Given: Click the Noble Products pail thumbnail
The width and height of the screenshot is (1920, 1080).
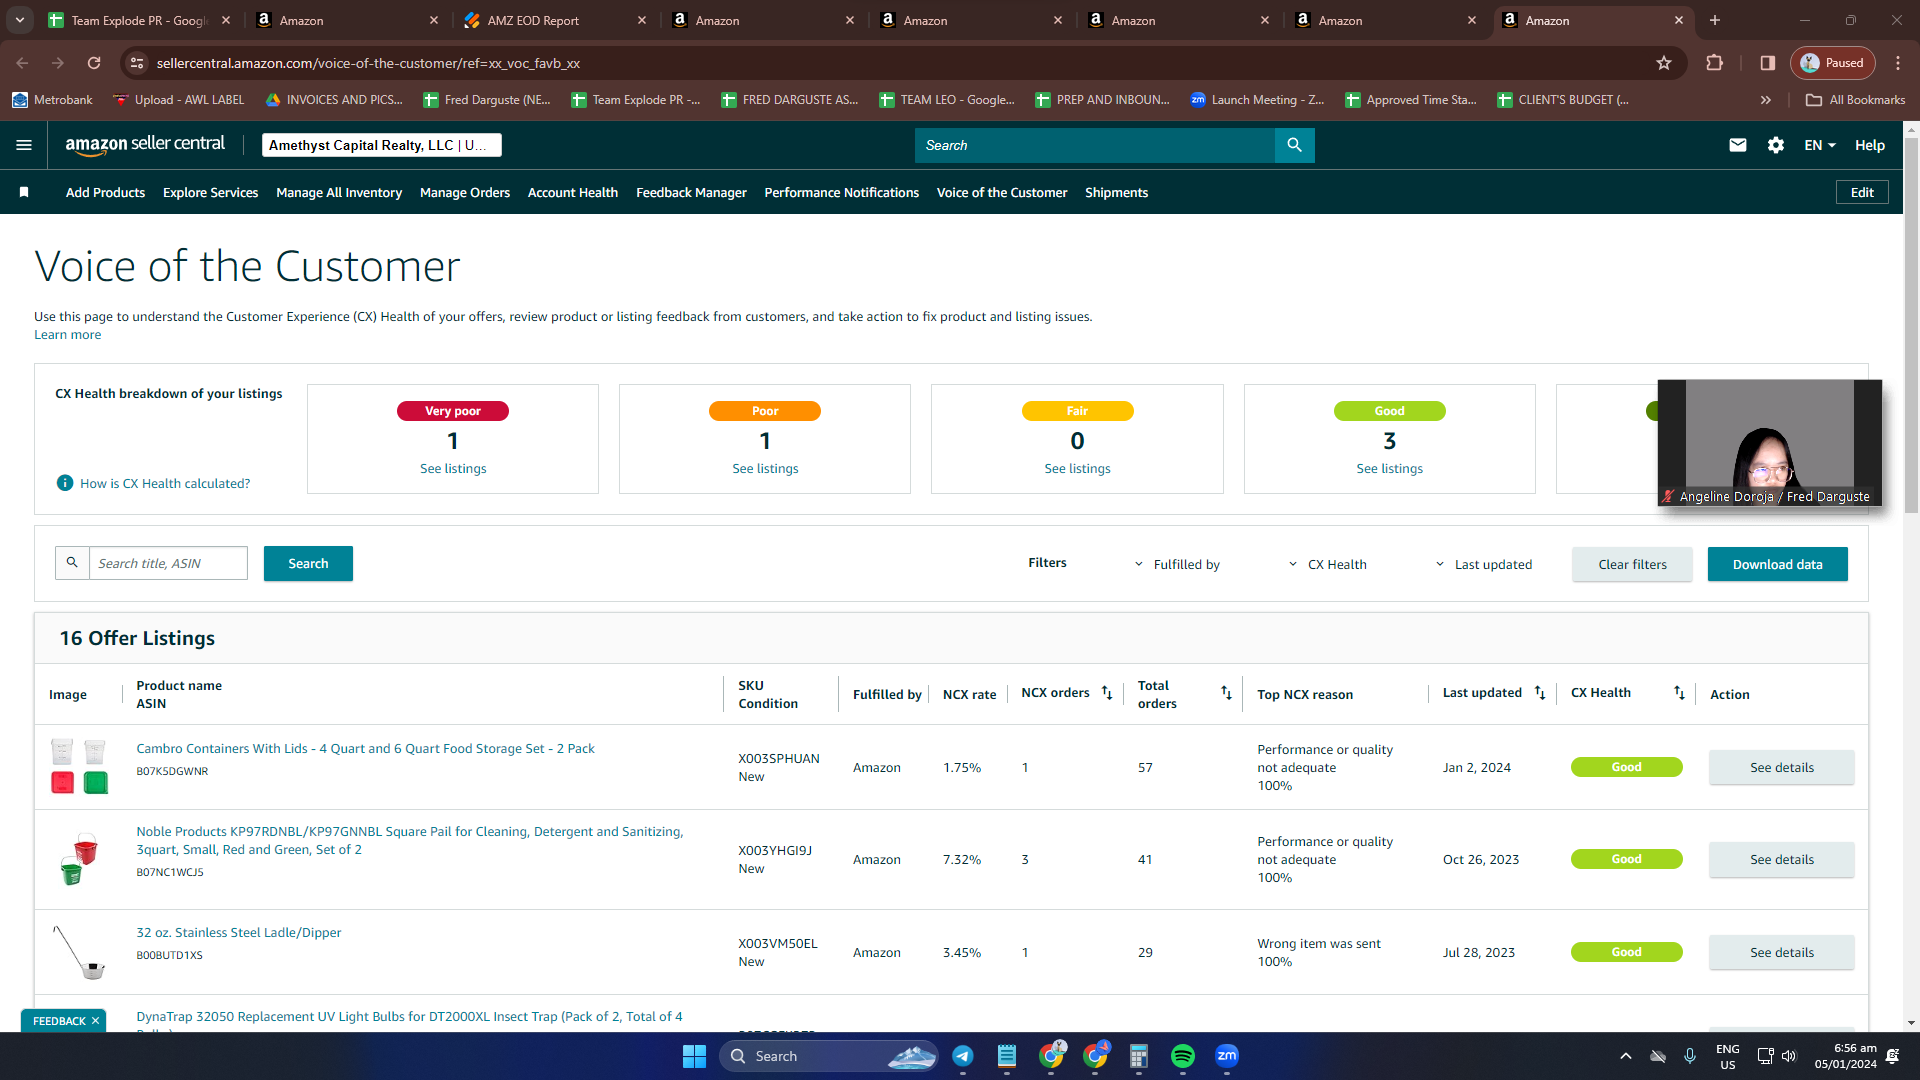Looking at the screenshot, I should 79,859.
